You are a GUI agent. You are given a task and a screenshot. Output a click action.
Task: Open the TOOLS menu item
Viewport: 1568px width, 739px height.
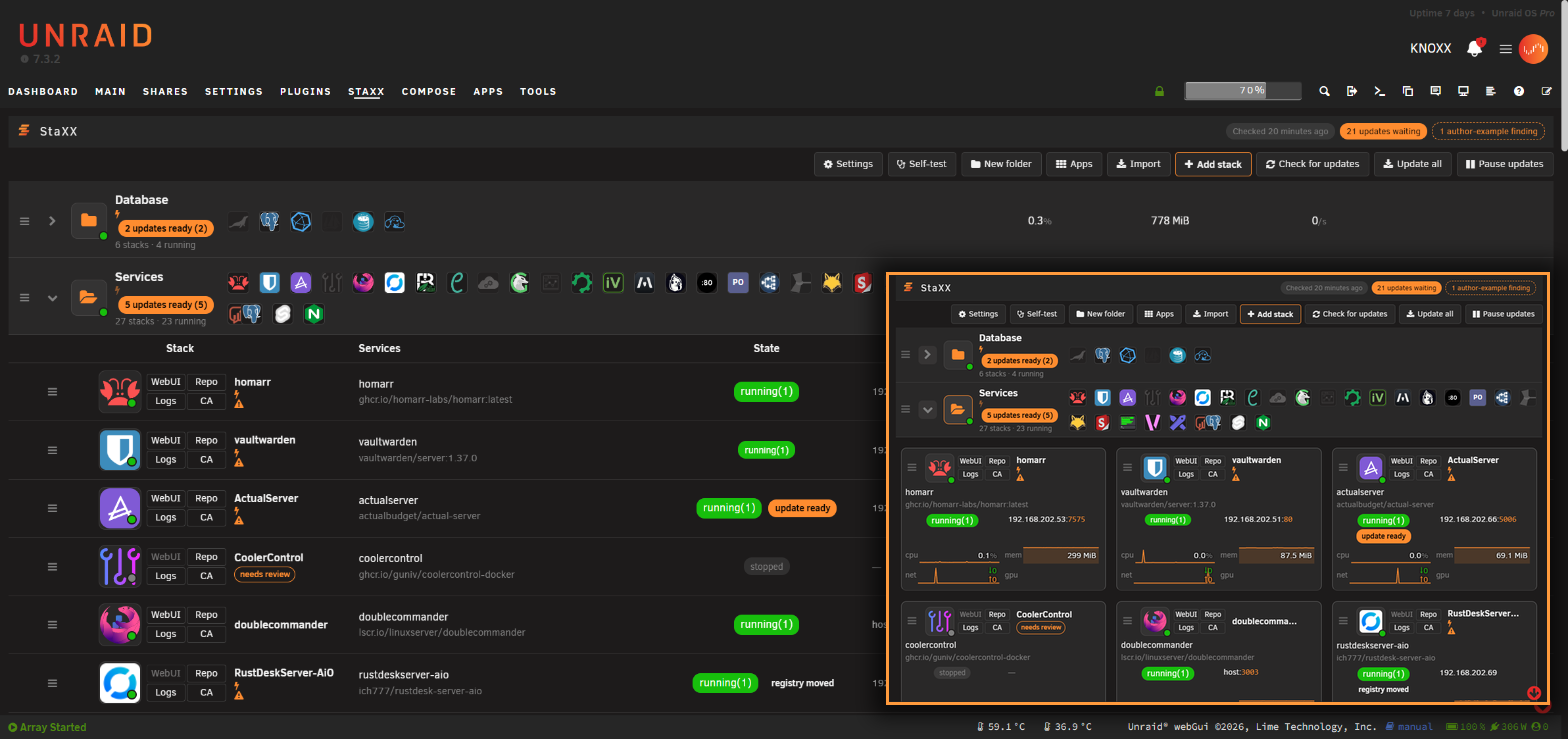click(538, 91)
